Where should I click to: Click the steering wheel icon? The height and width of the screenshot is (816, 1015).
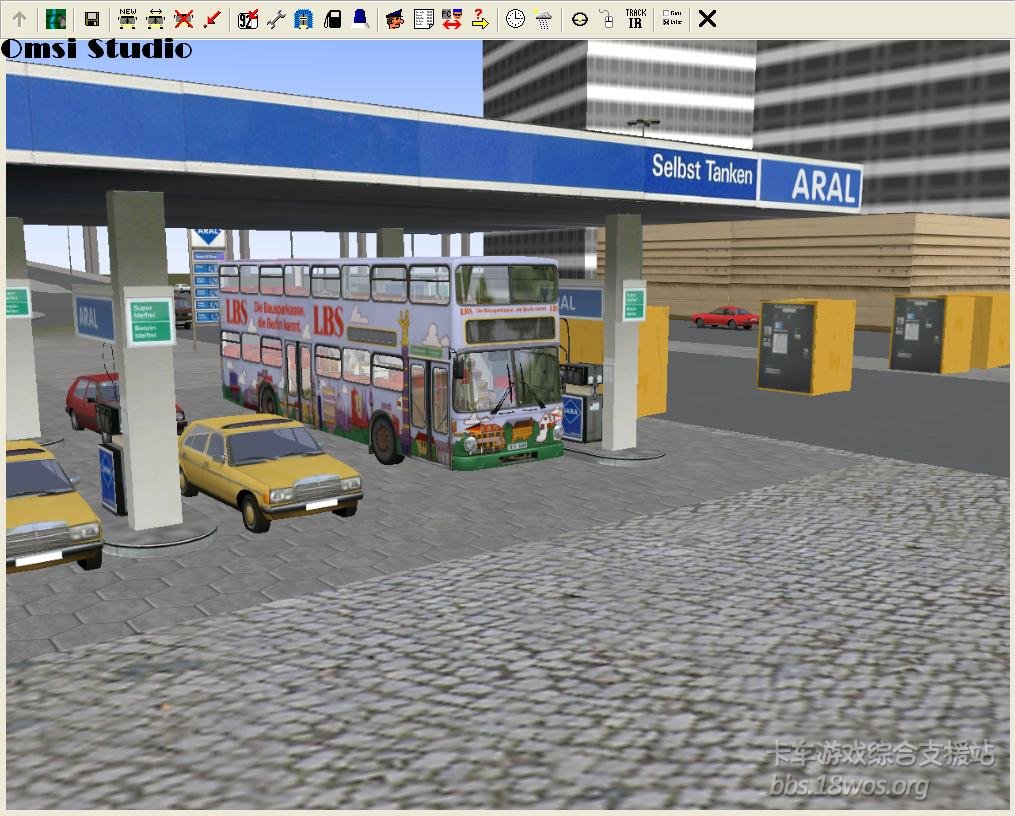(x=579, y=19)
